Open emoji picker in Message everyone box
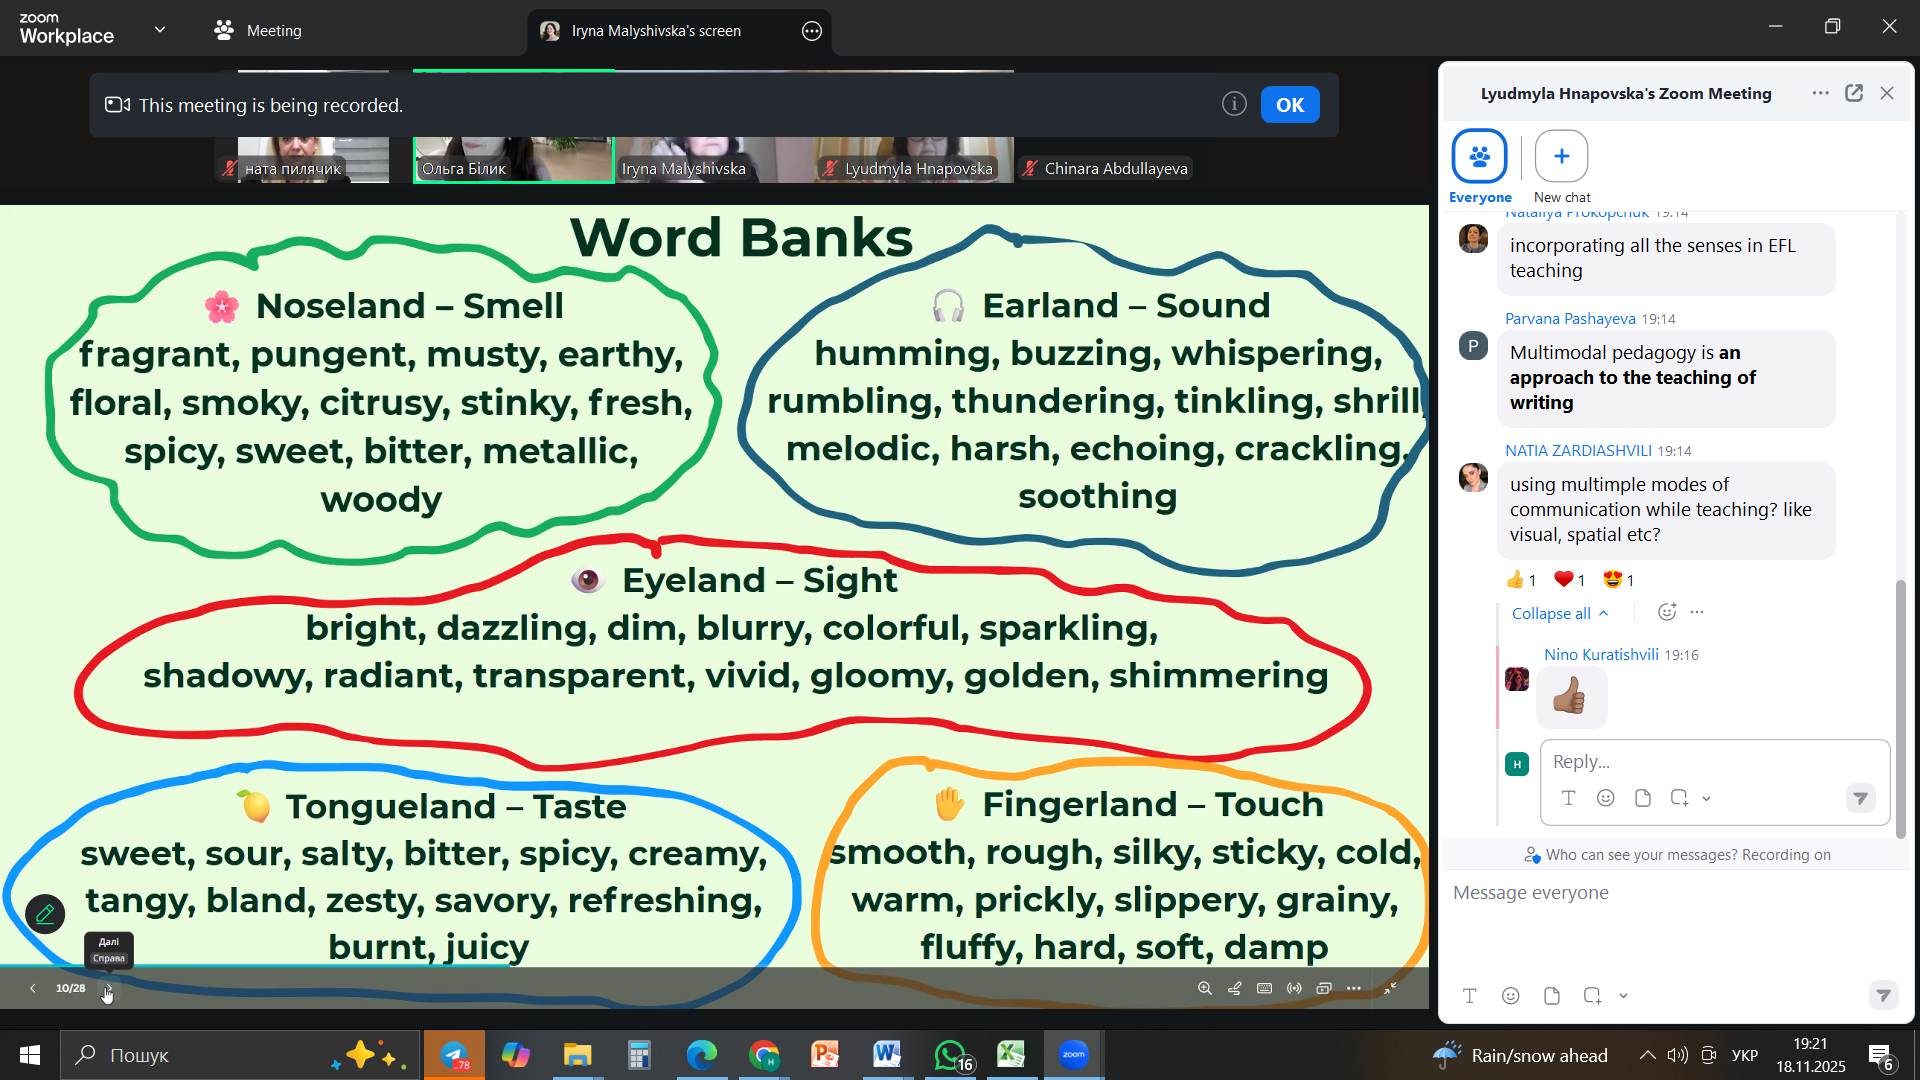This screenshot has width=1920, height=1080. click(1511, 996)
